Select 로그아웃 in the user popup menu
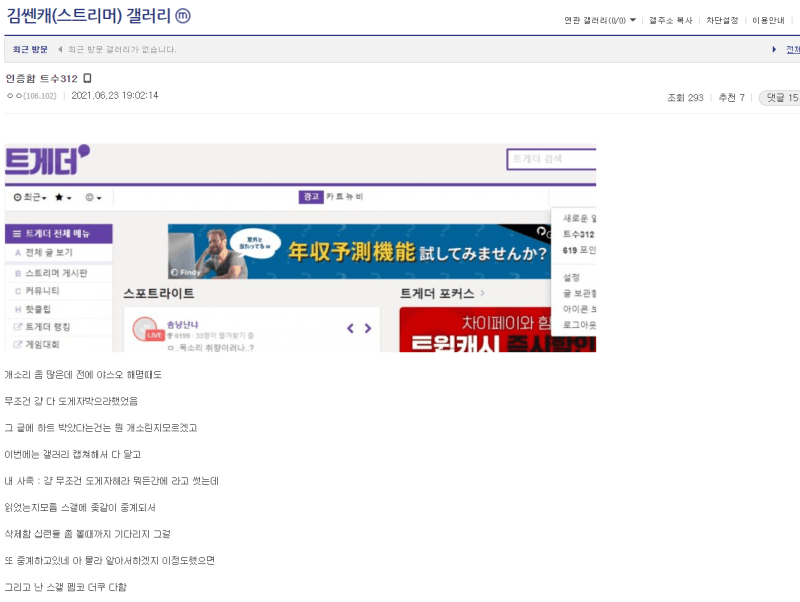This screenshot has height=602, width=800. click(579, 325)
